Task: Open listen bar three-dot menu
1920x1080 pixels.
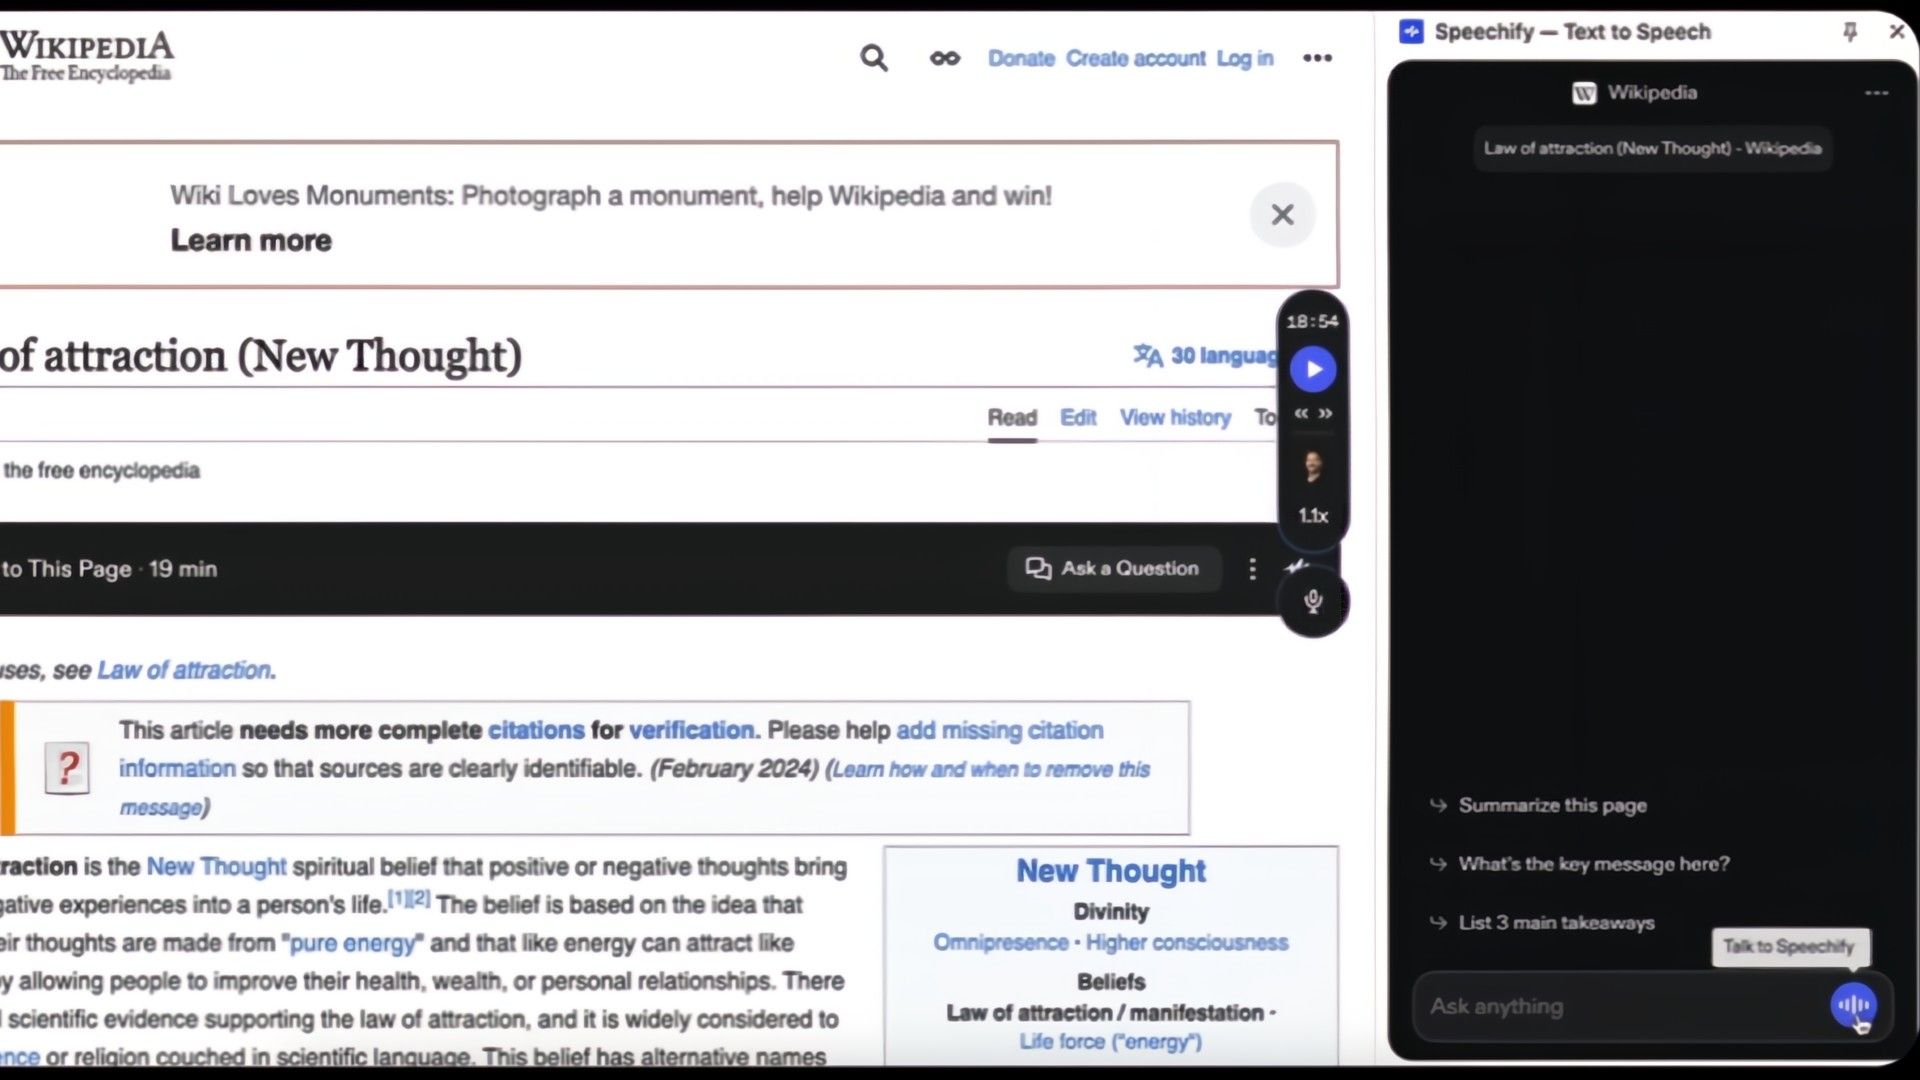Action: (x=1252, y=568)
